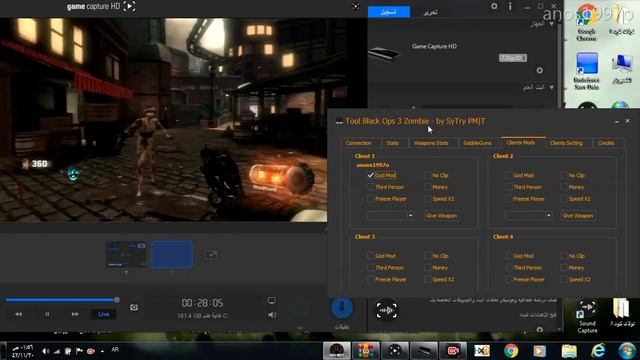The image size is (640, 360).
Task: Rewind the capture playback
Action: pyautogui.click(x=19, y=314)
